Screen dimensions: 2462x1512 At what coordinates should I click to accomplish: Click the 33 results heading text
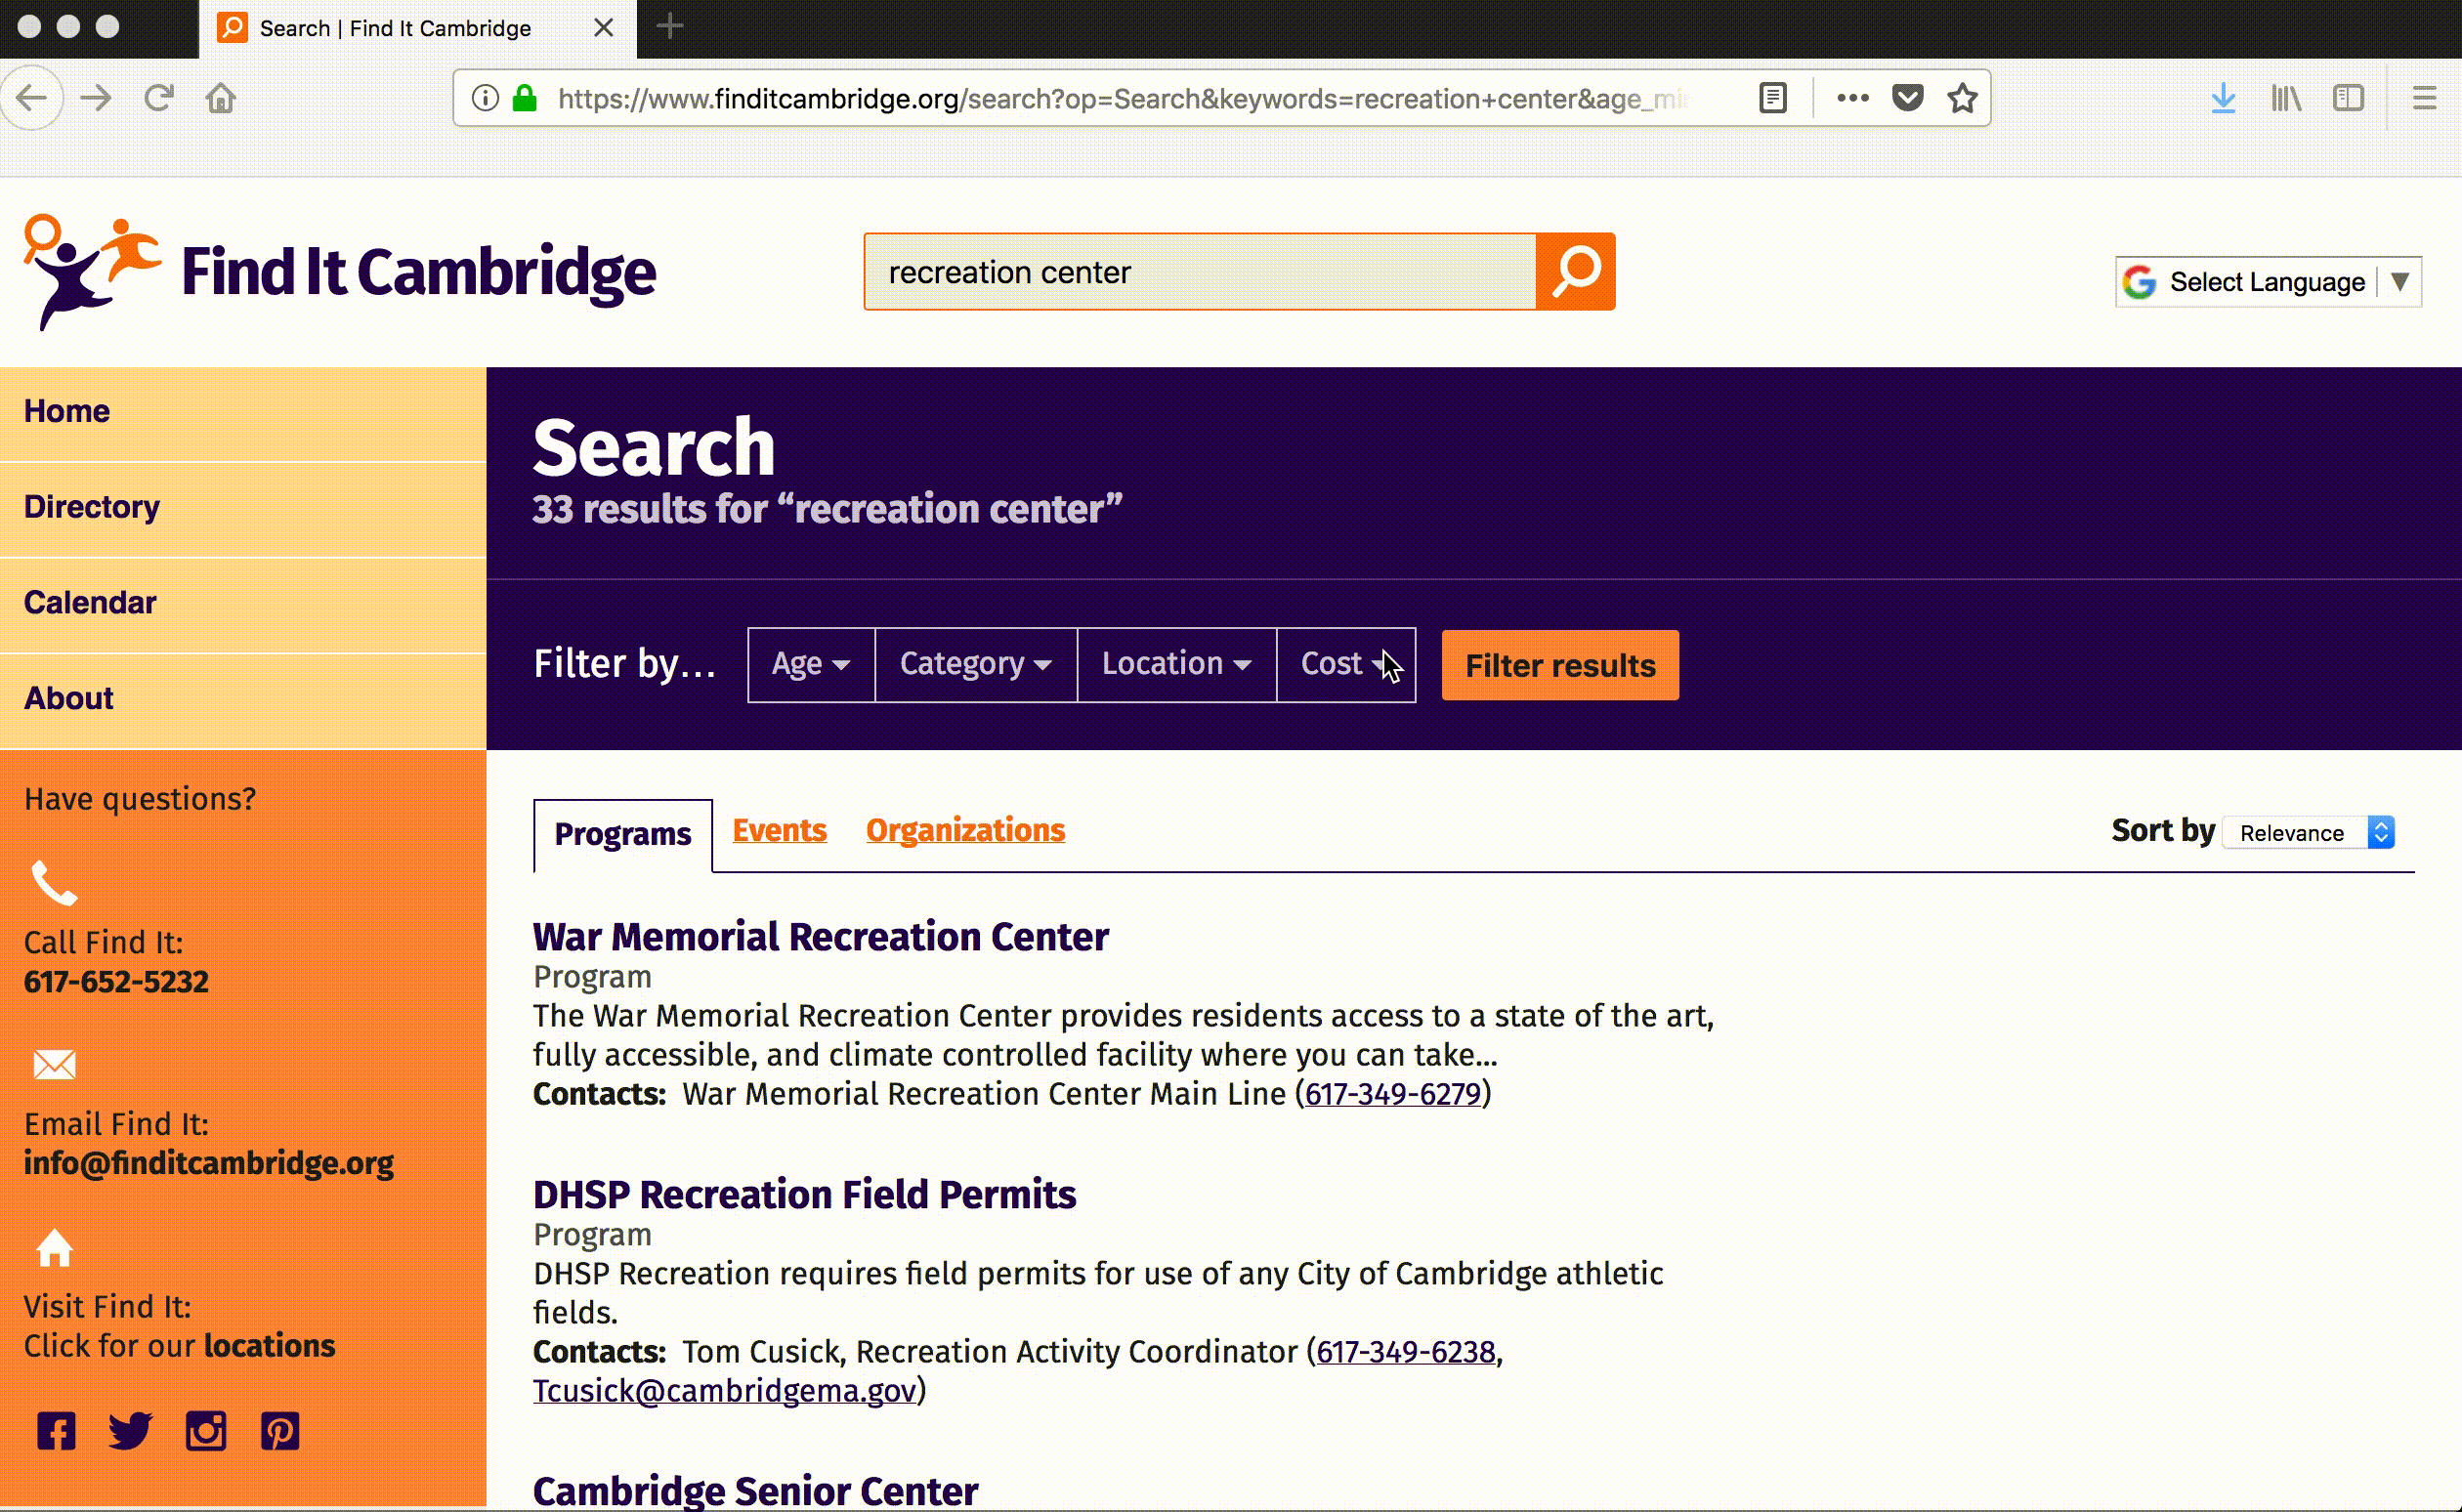pos(827,510)
